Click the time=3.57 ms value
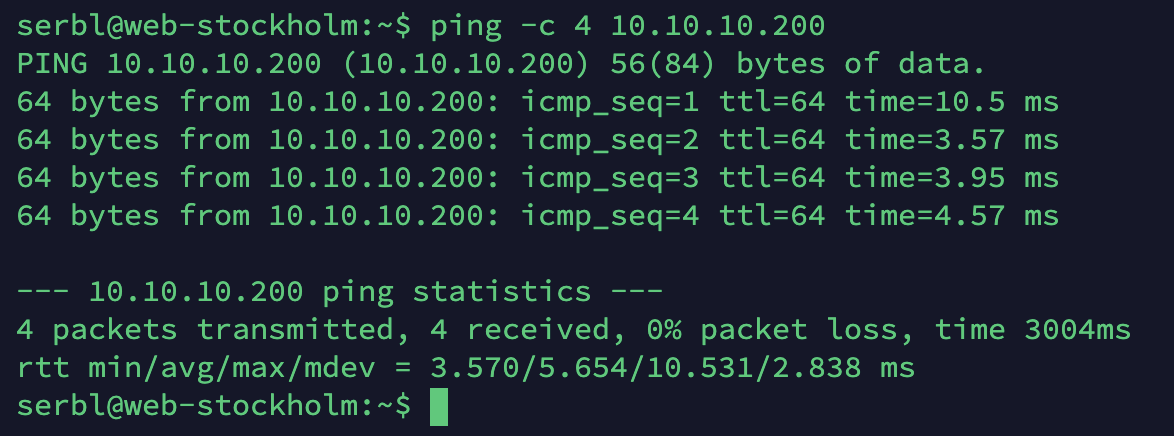The width and height of the screenshot is (1174, 436). [x=951, y=140]
